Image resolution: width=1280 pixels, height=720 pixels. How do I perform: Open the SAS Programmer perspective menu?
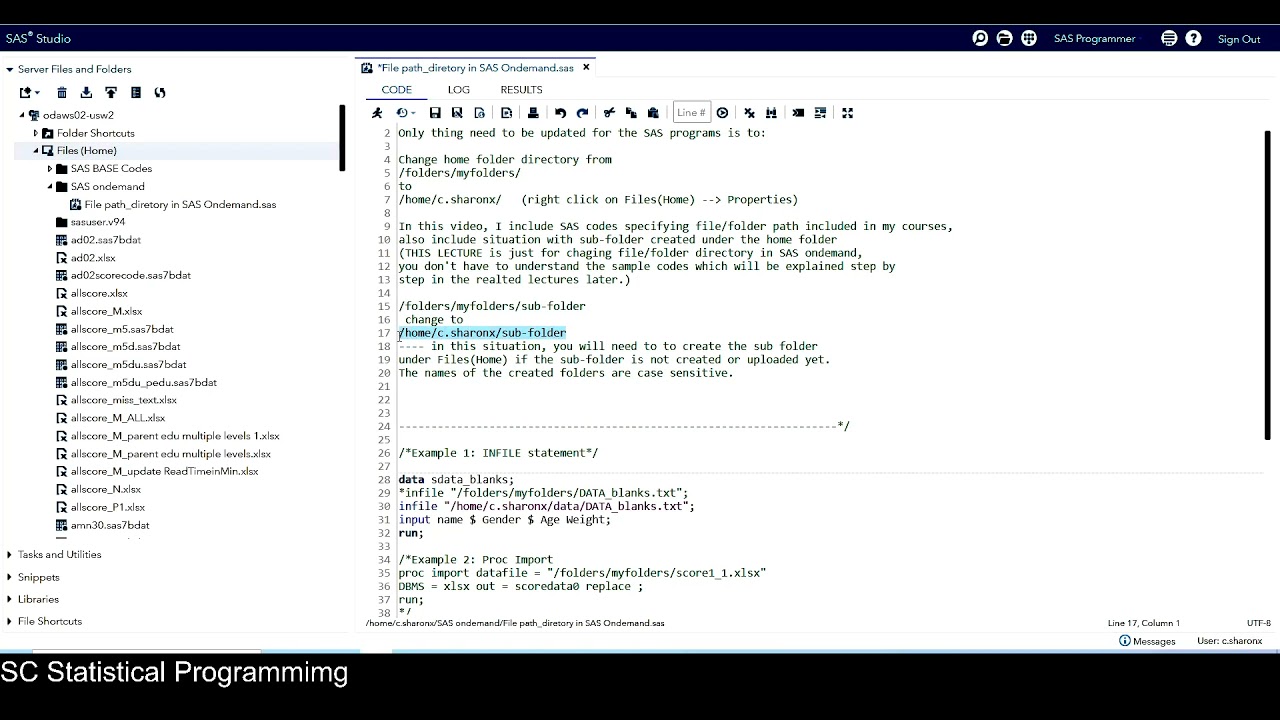click(x=1094, y=39)
